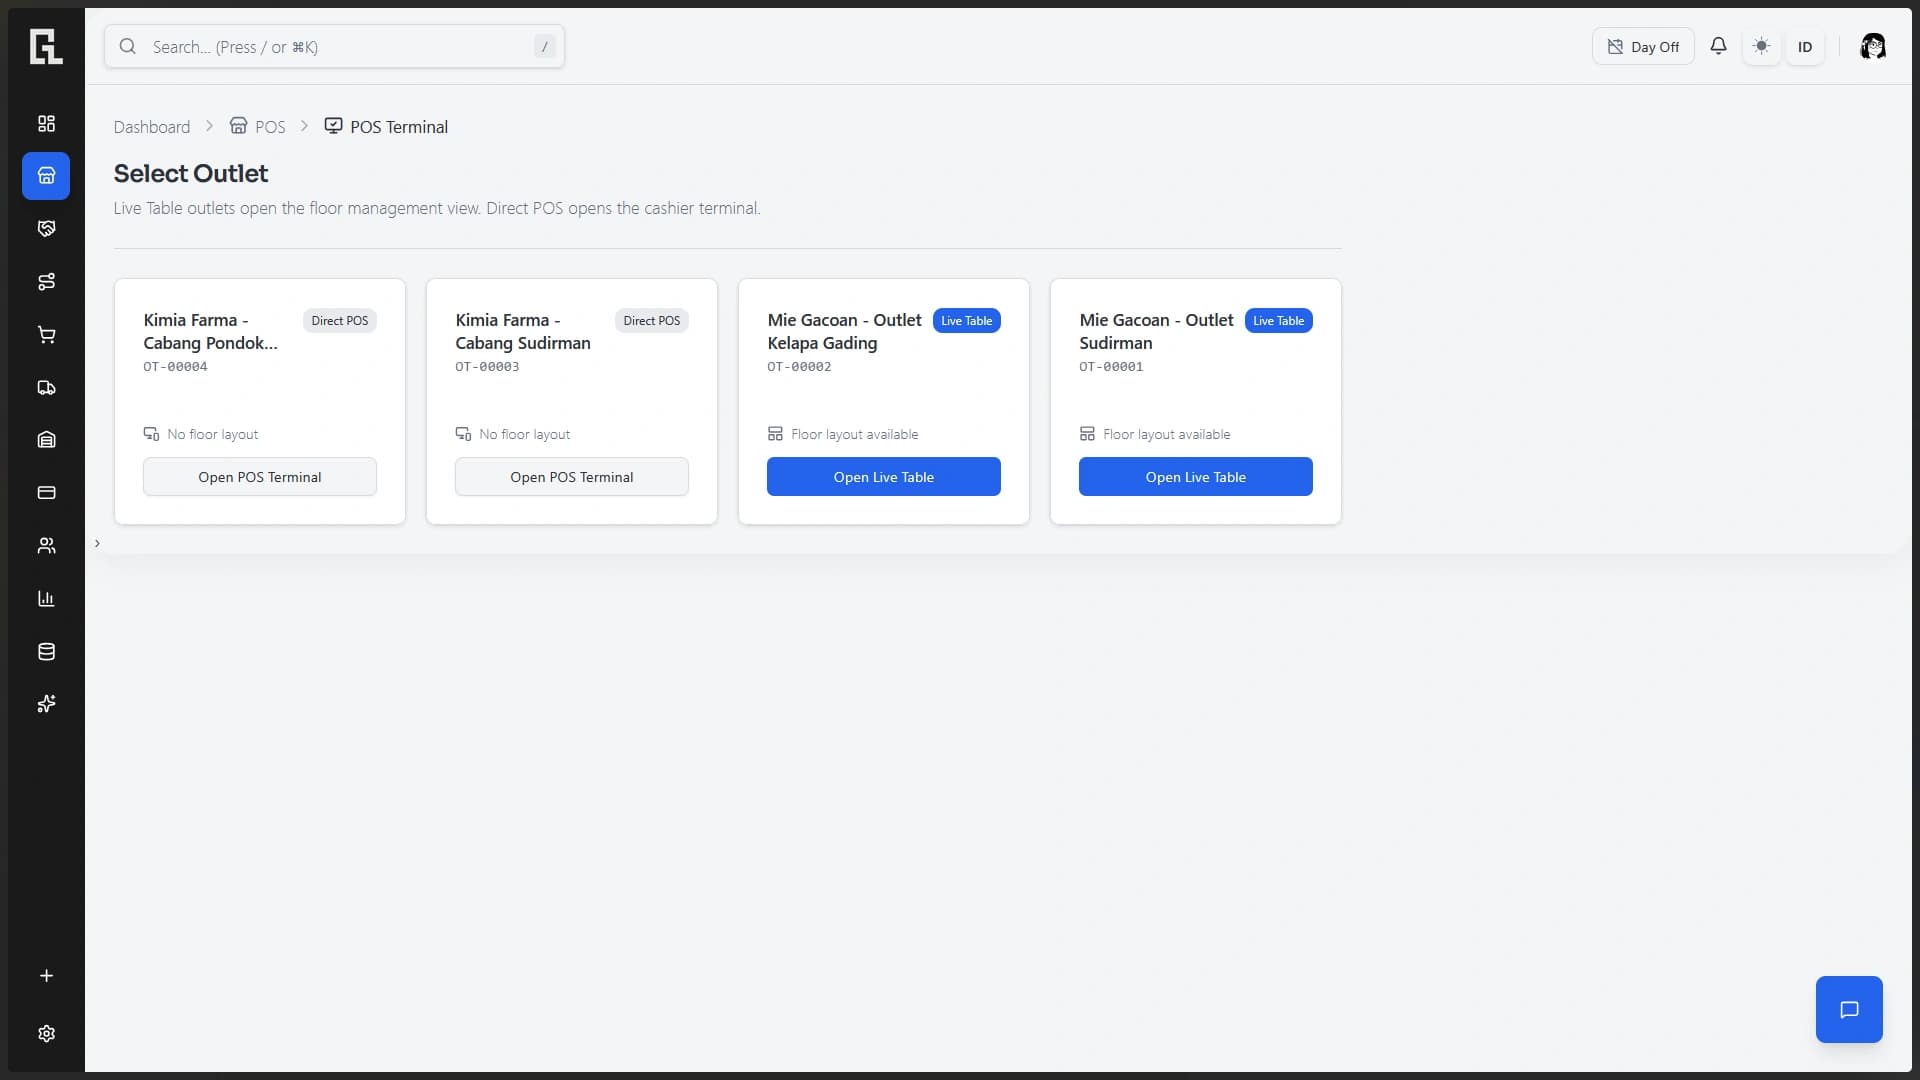Image resolution: width=1920 pixels, height=1080 pixels.
Task: Open the user avatar menu
Action: click(1872, 46)
